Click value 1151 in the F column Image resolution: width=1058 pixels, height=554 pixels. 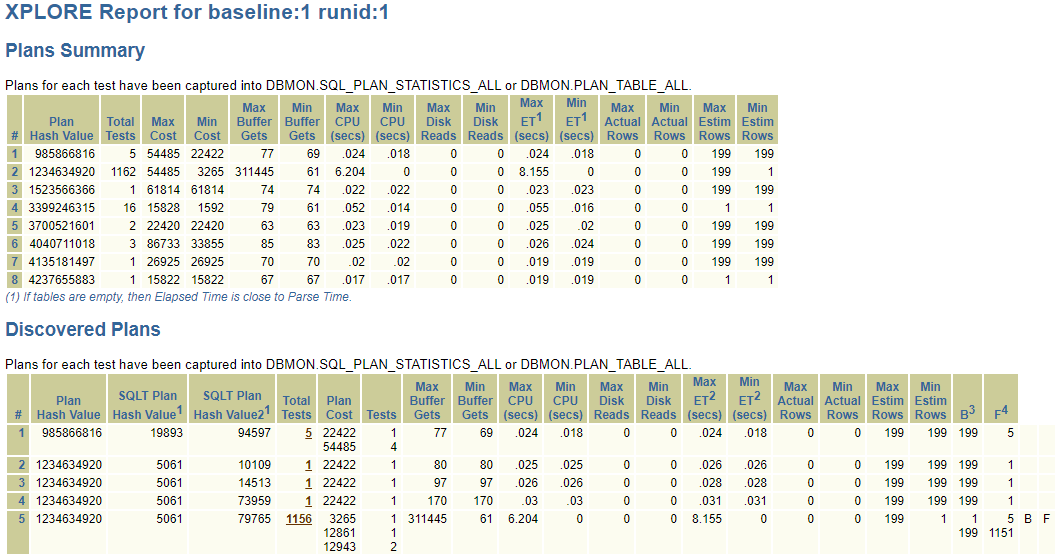click(1001, 533)
